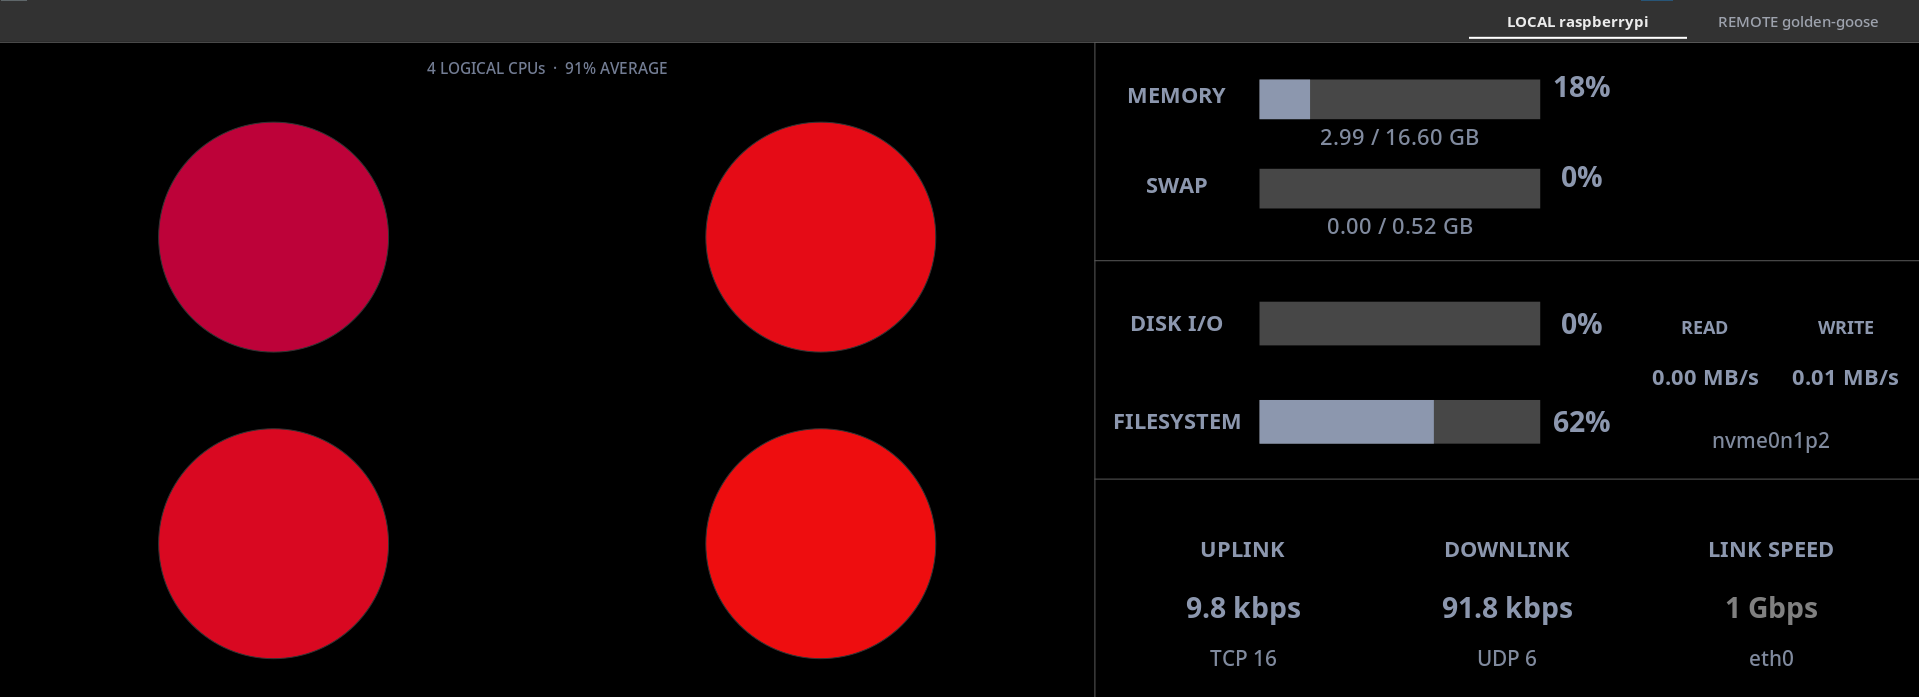
Task: Select the CPU circle right of the crimson one
Action: [820, 237]
